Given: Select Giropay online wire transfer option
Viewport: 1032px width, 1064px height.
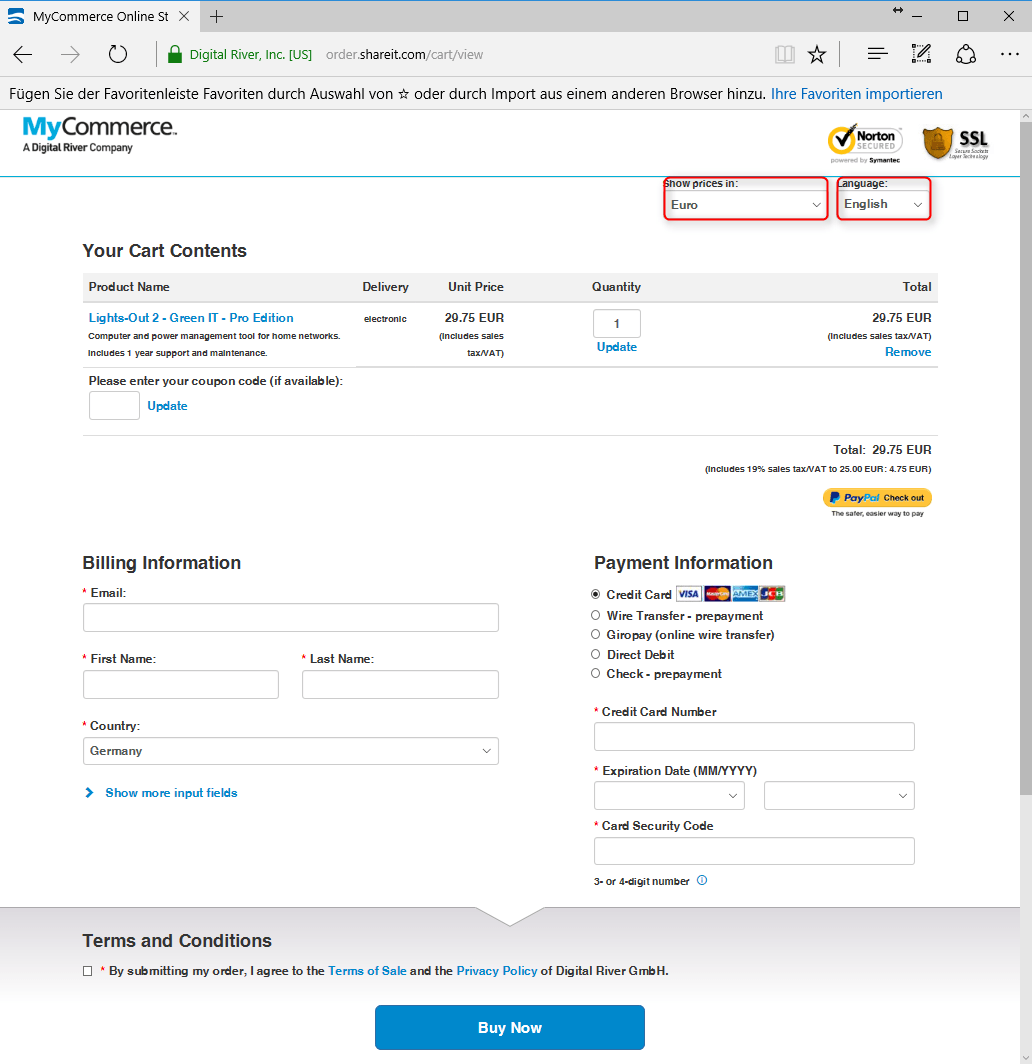Looking at the screenshot, I should coord(596,634).
